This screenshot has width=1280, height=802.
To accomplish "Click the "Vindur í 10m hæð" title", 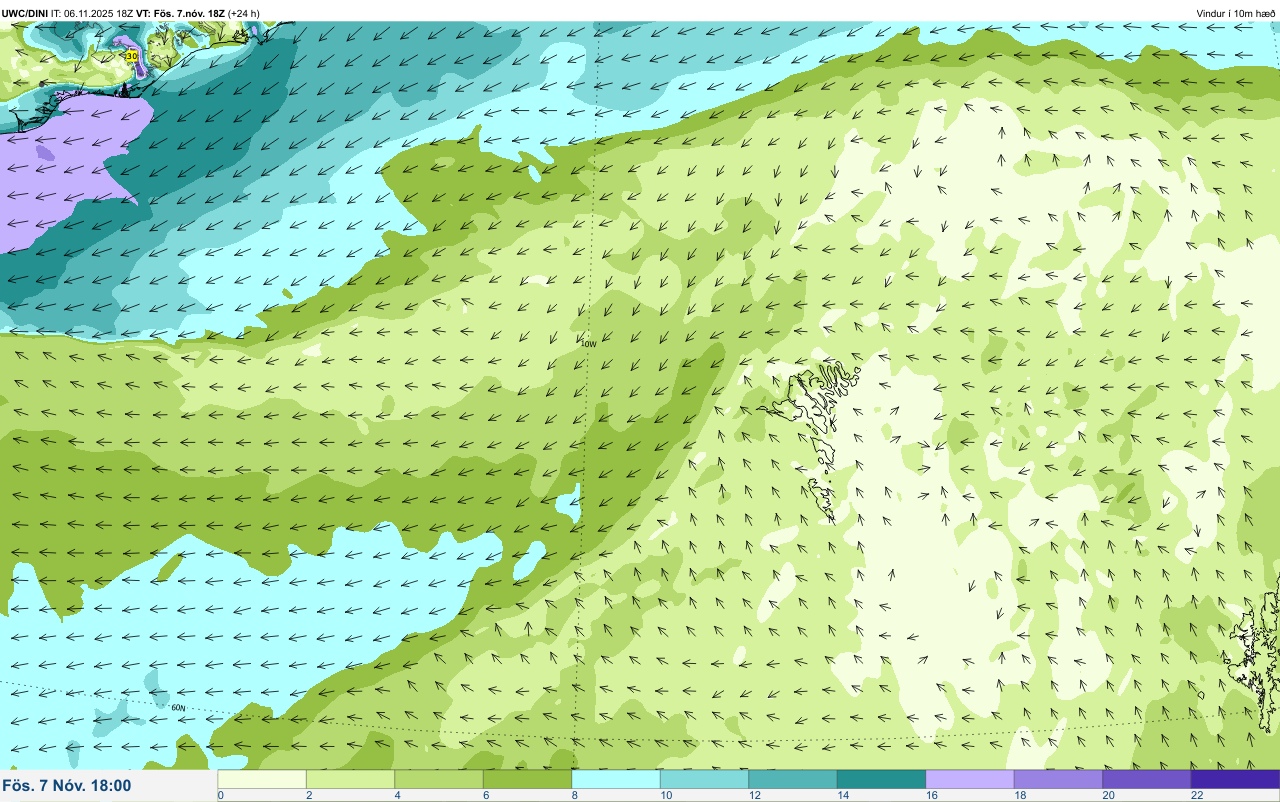I will click(x=1235, y=13).
